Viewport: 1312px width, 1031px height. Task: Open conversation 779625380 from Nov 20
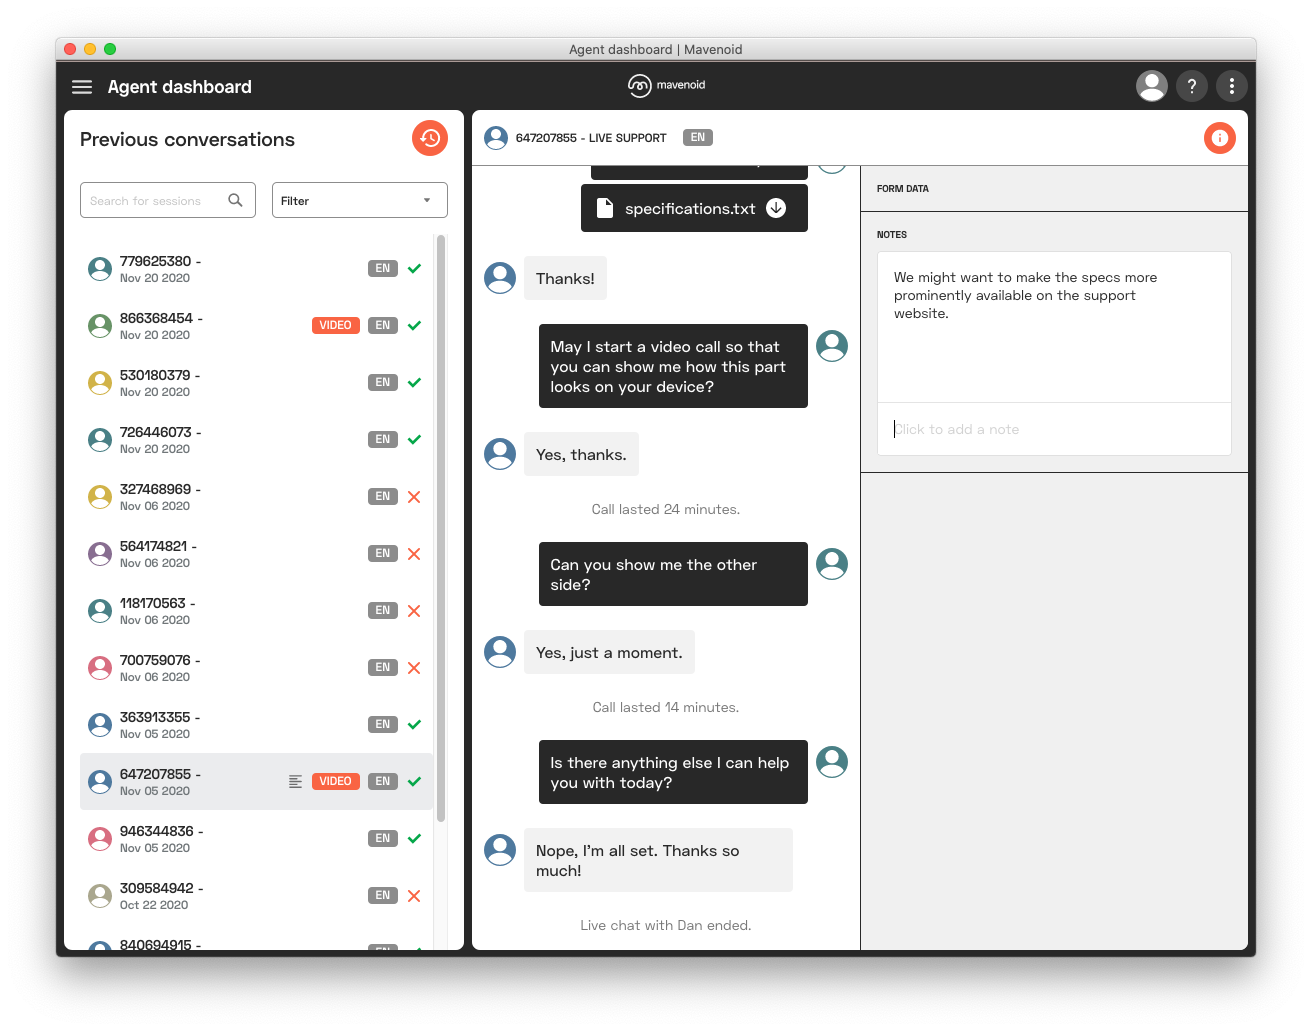point(256,268)
